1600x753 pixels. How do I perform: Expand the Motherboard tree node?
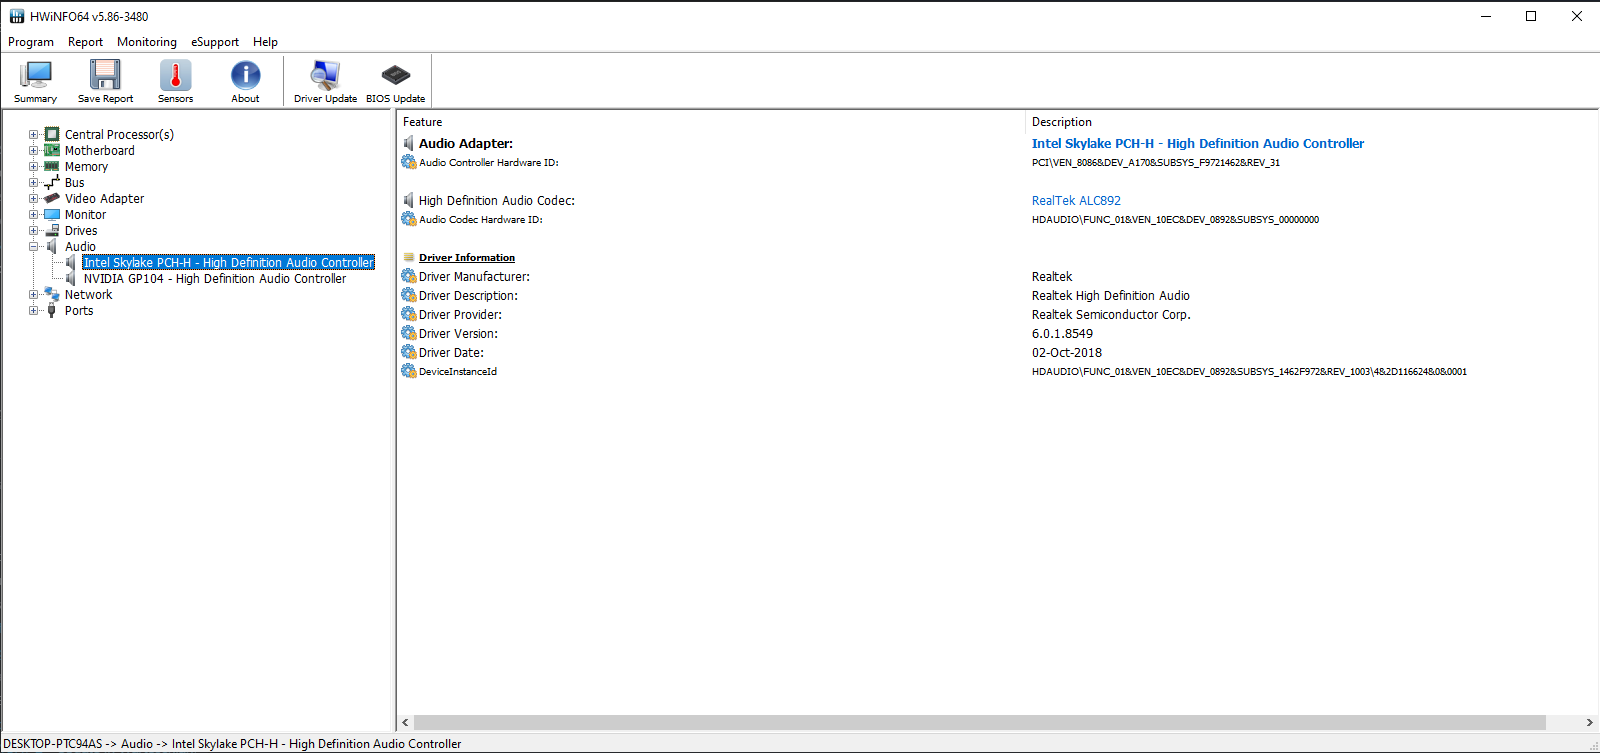(x=34, y=151)
